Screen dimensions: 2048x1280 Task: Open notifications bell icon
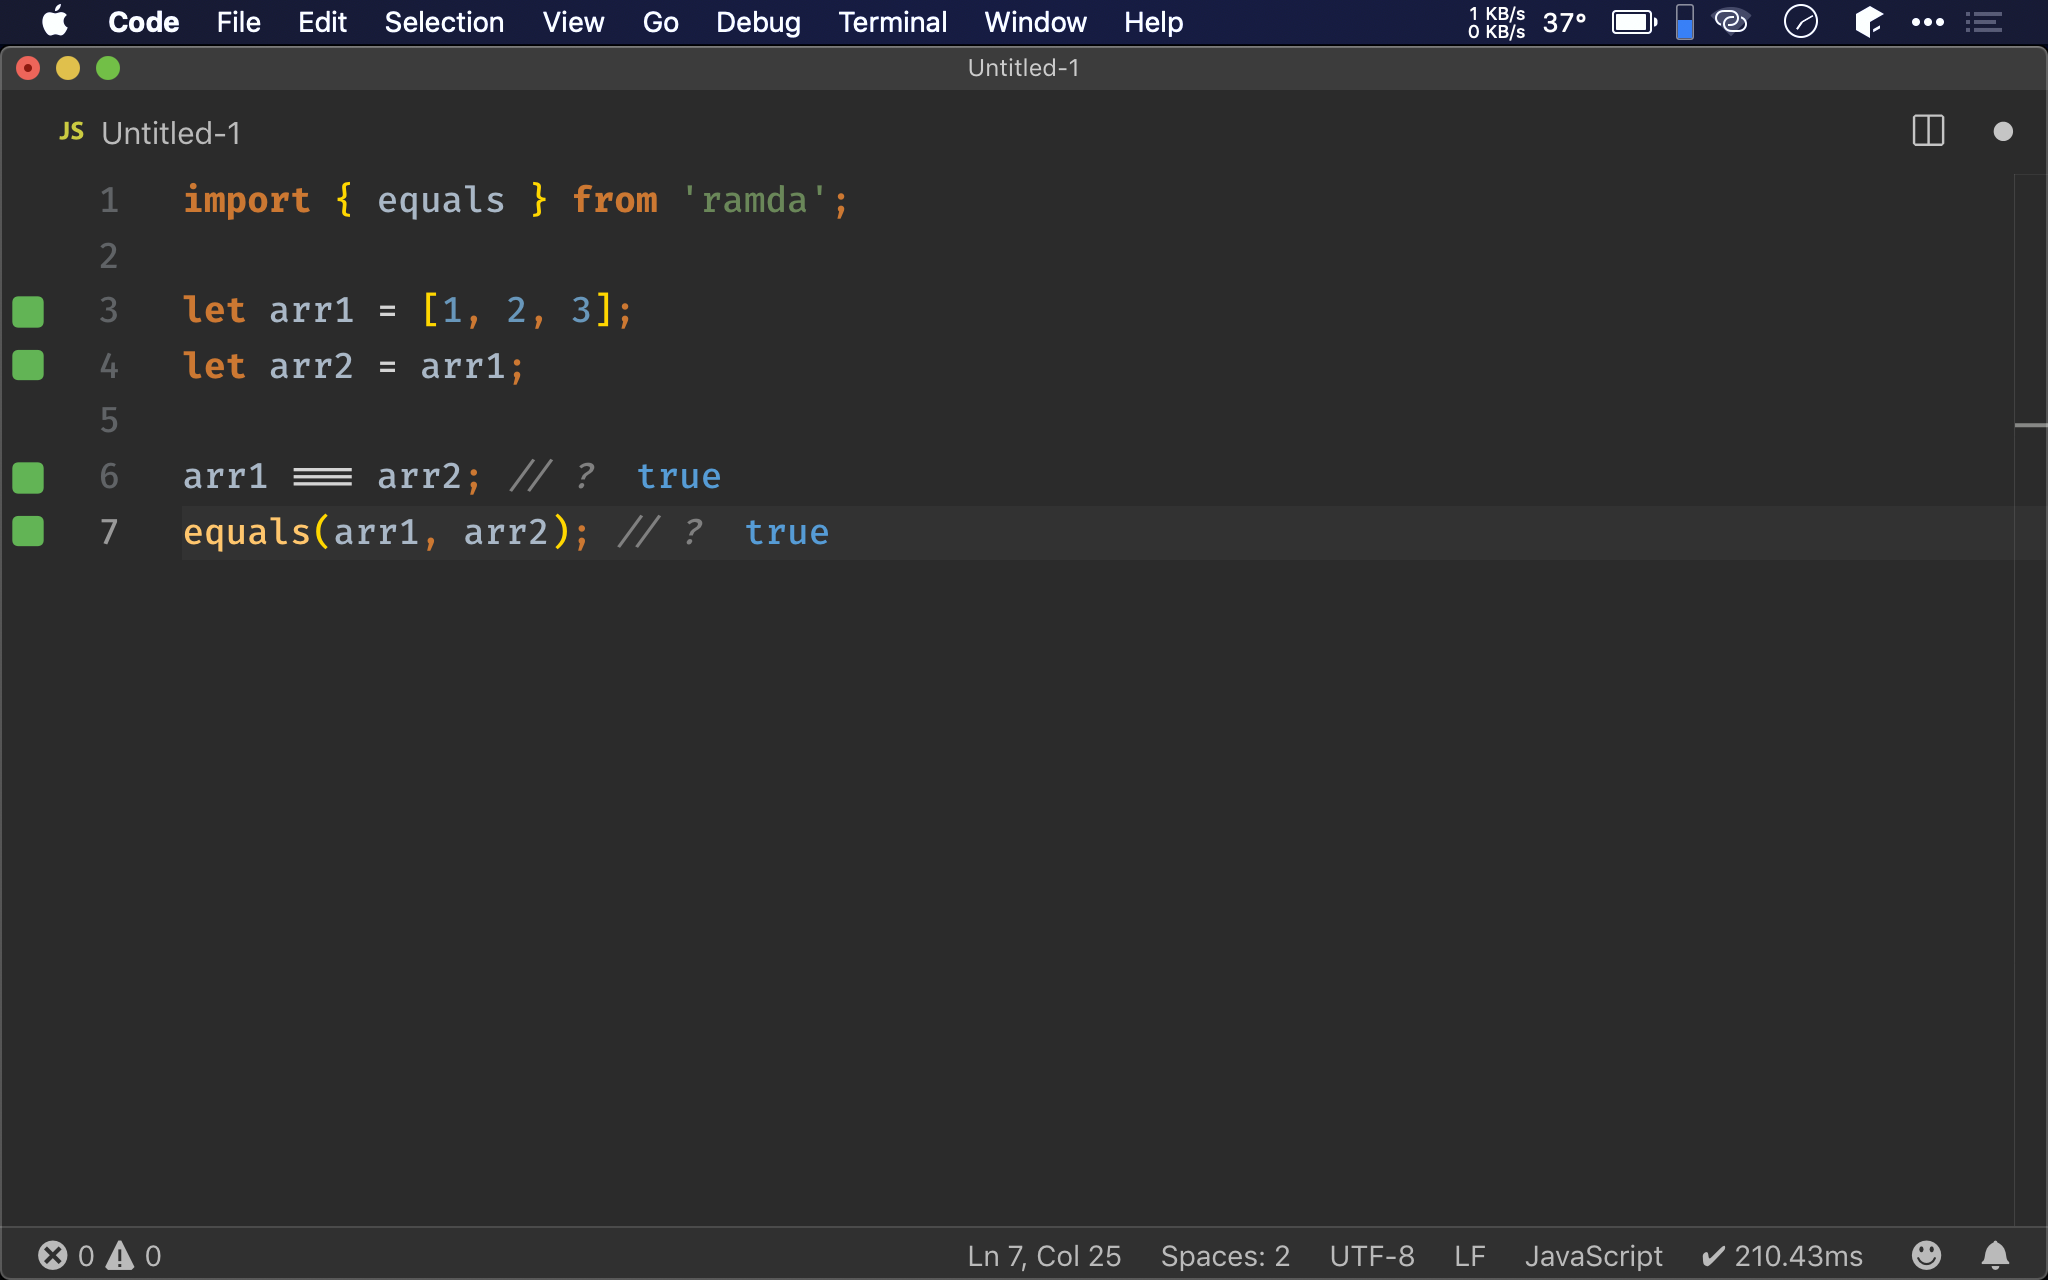[1995, 1255]
